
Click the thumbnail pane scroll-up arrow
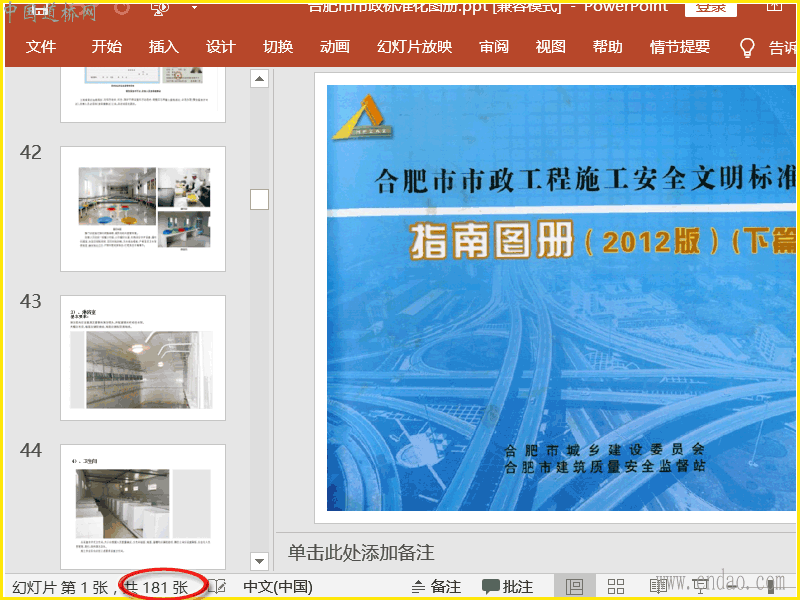tap(259, 79)
